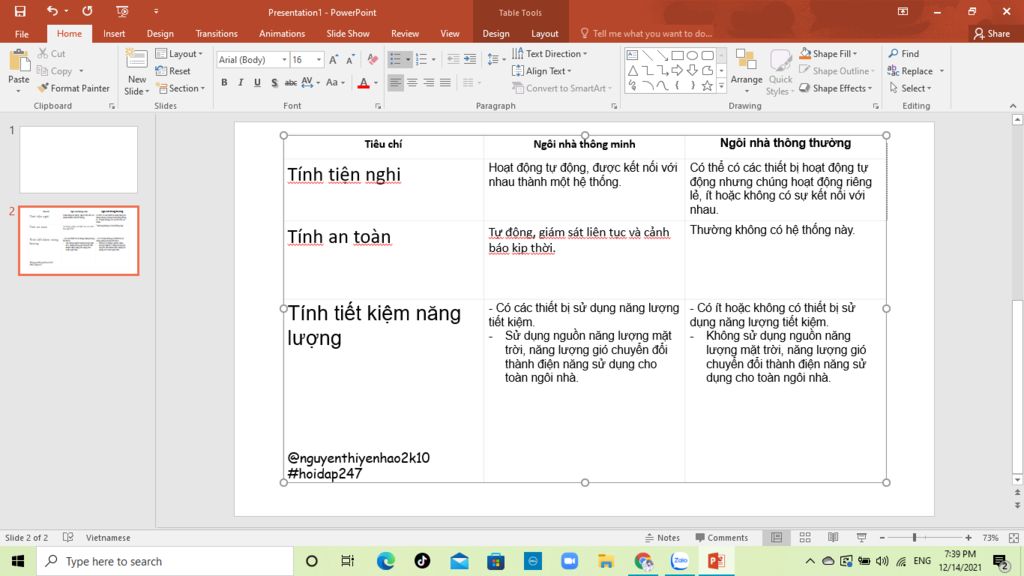Viewport: 1024px width, 576px height.
Task: Save the presentation from the quick access toolbar
Action: click(20, 11)
